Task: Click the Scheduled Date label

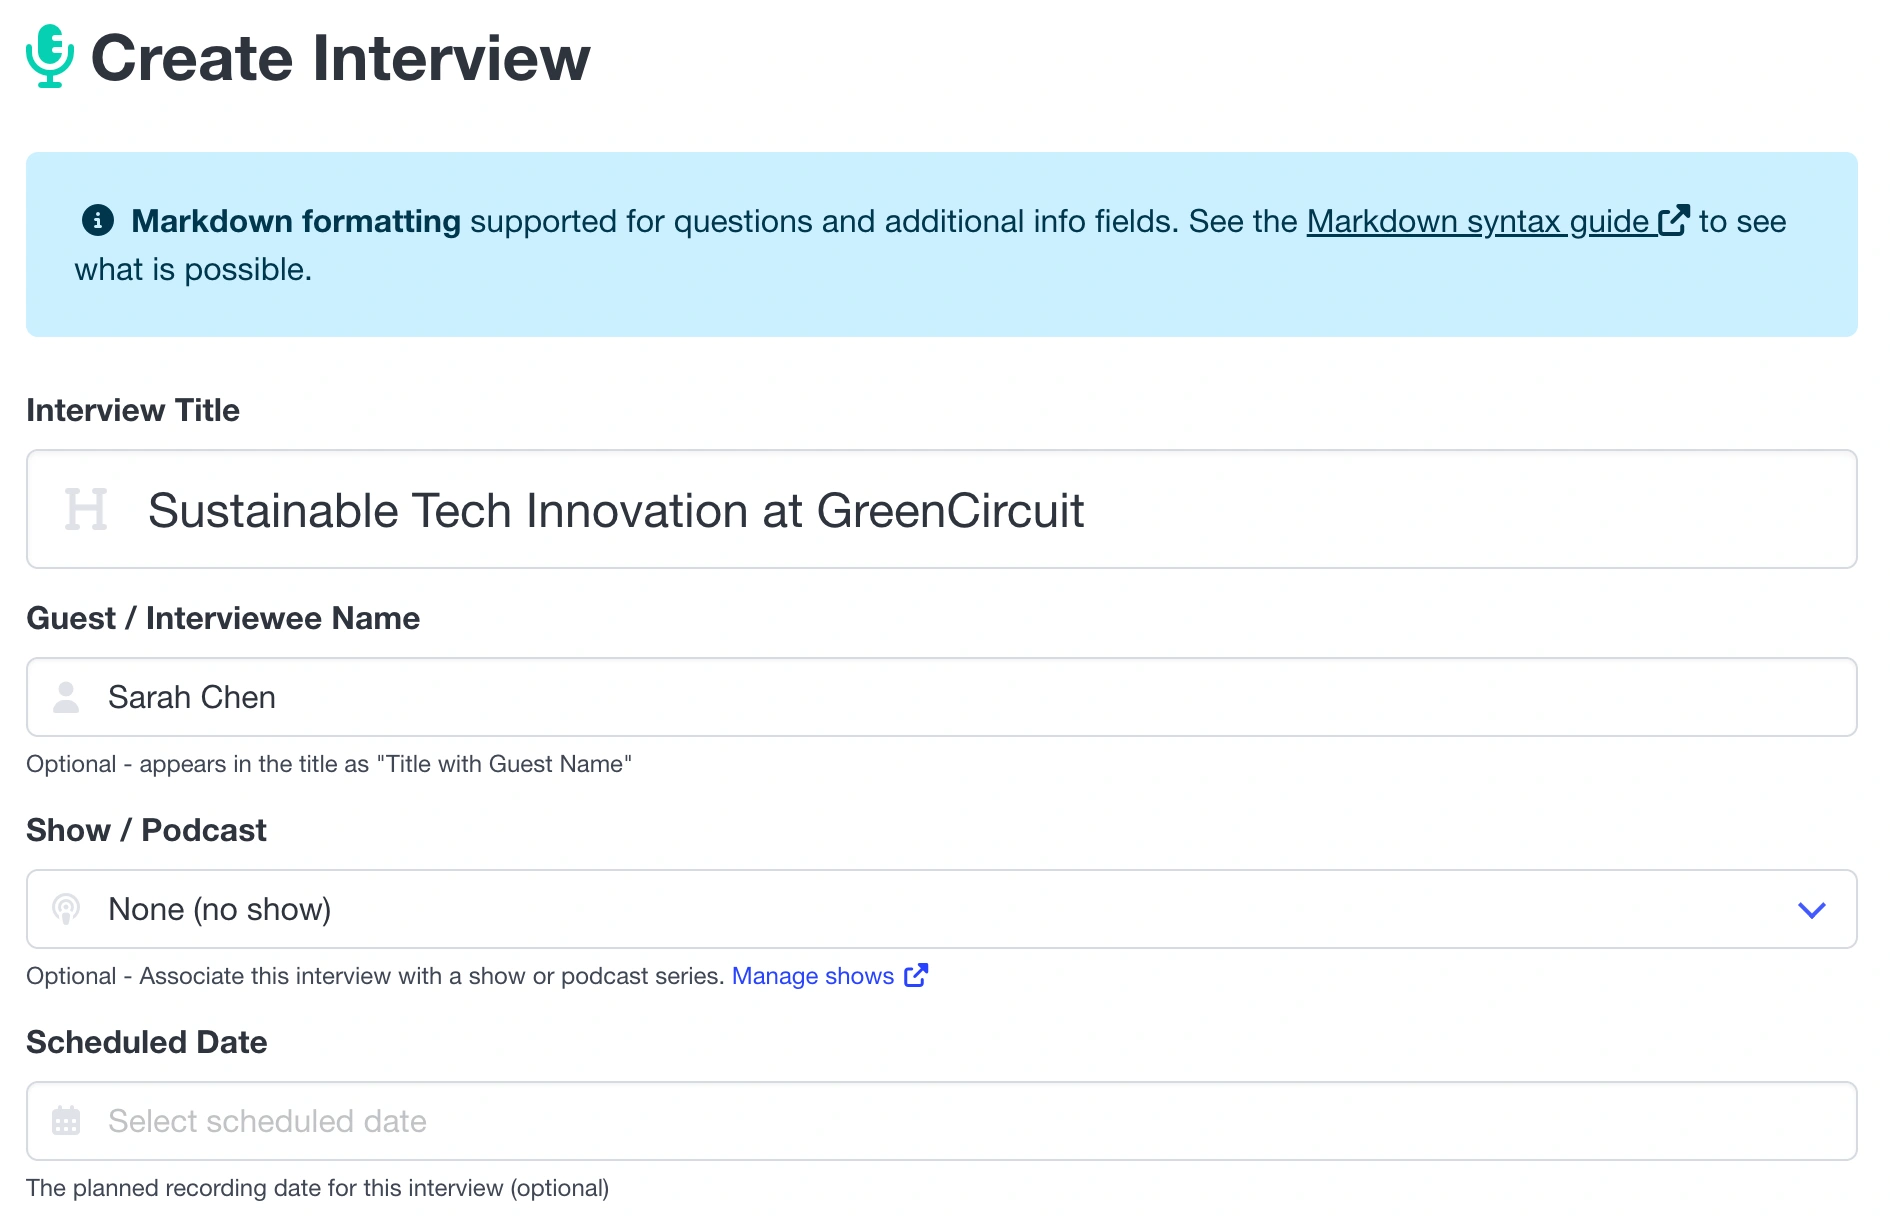Action: click(147, 1042)
